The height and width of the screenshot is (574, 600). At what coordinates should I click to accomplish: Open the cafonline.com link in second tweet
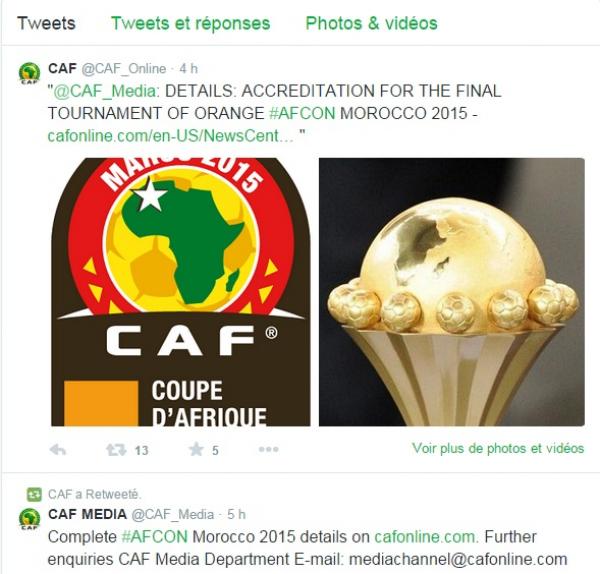click(x=426, y=536)
